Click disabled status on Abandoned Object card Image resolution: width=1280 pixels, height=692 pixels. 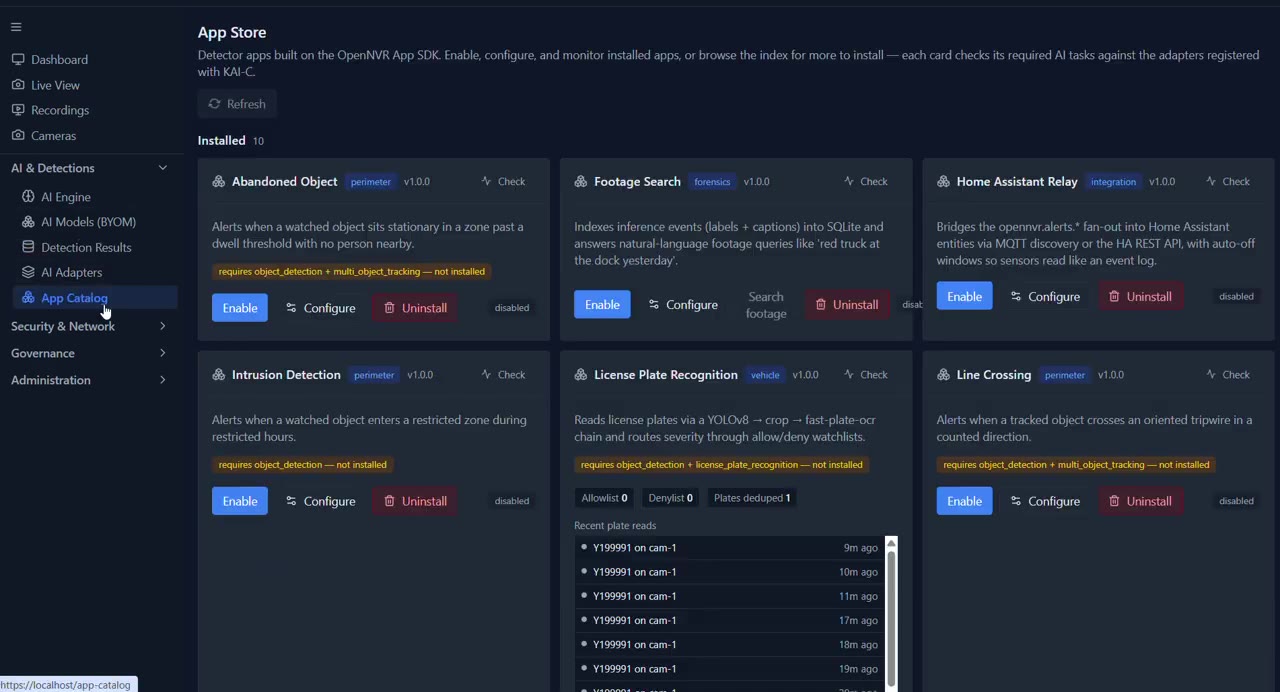(512, 308)
